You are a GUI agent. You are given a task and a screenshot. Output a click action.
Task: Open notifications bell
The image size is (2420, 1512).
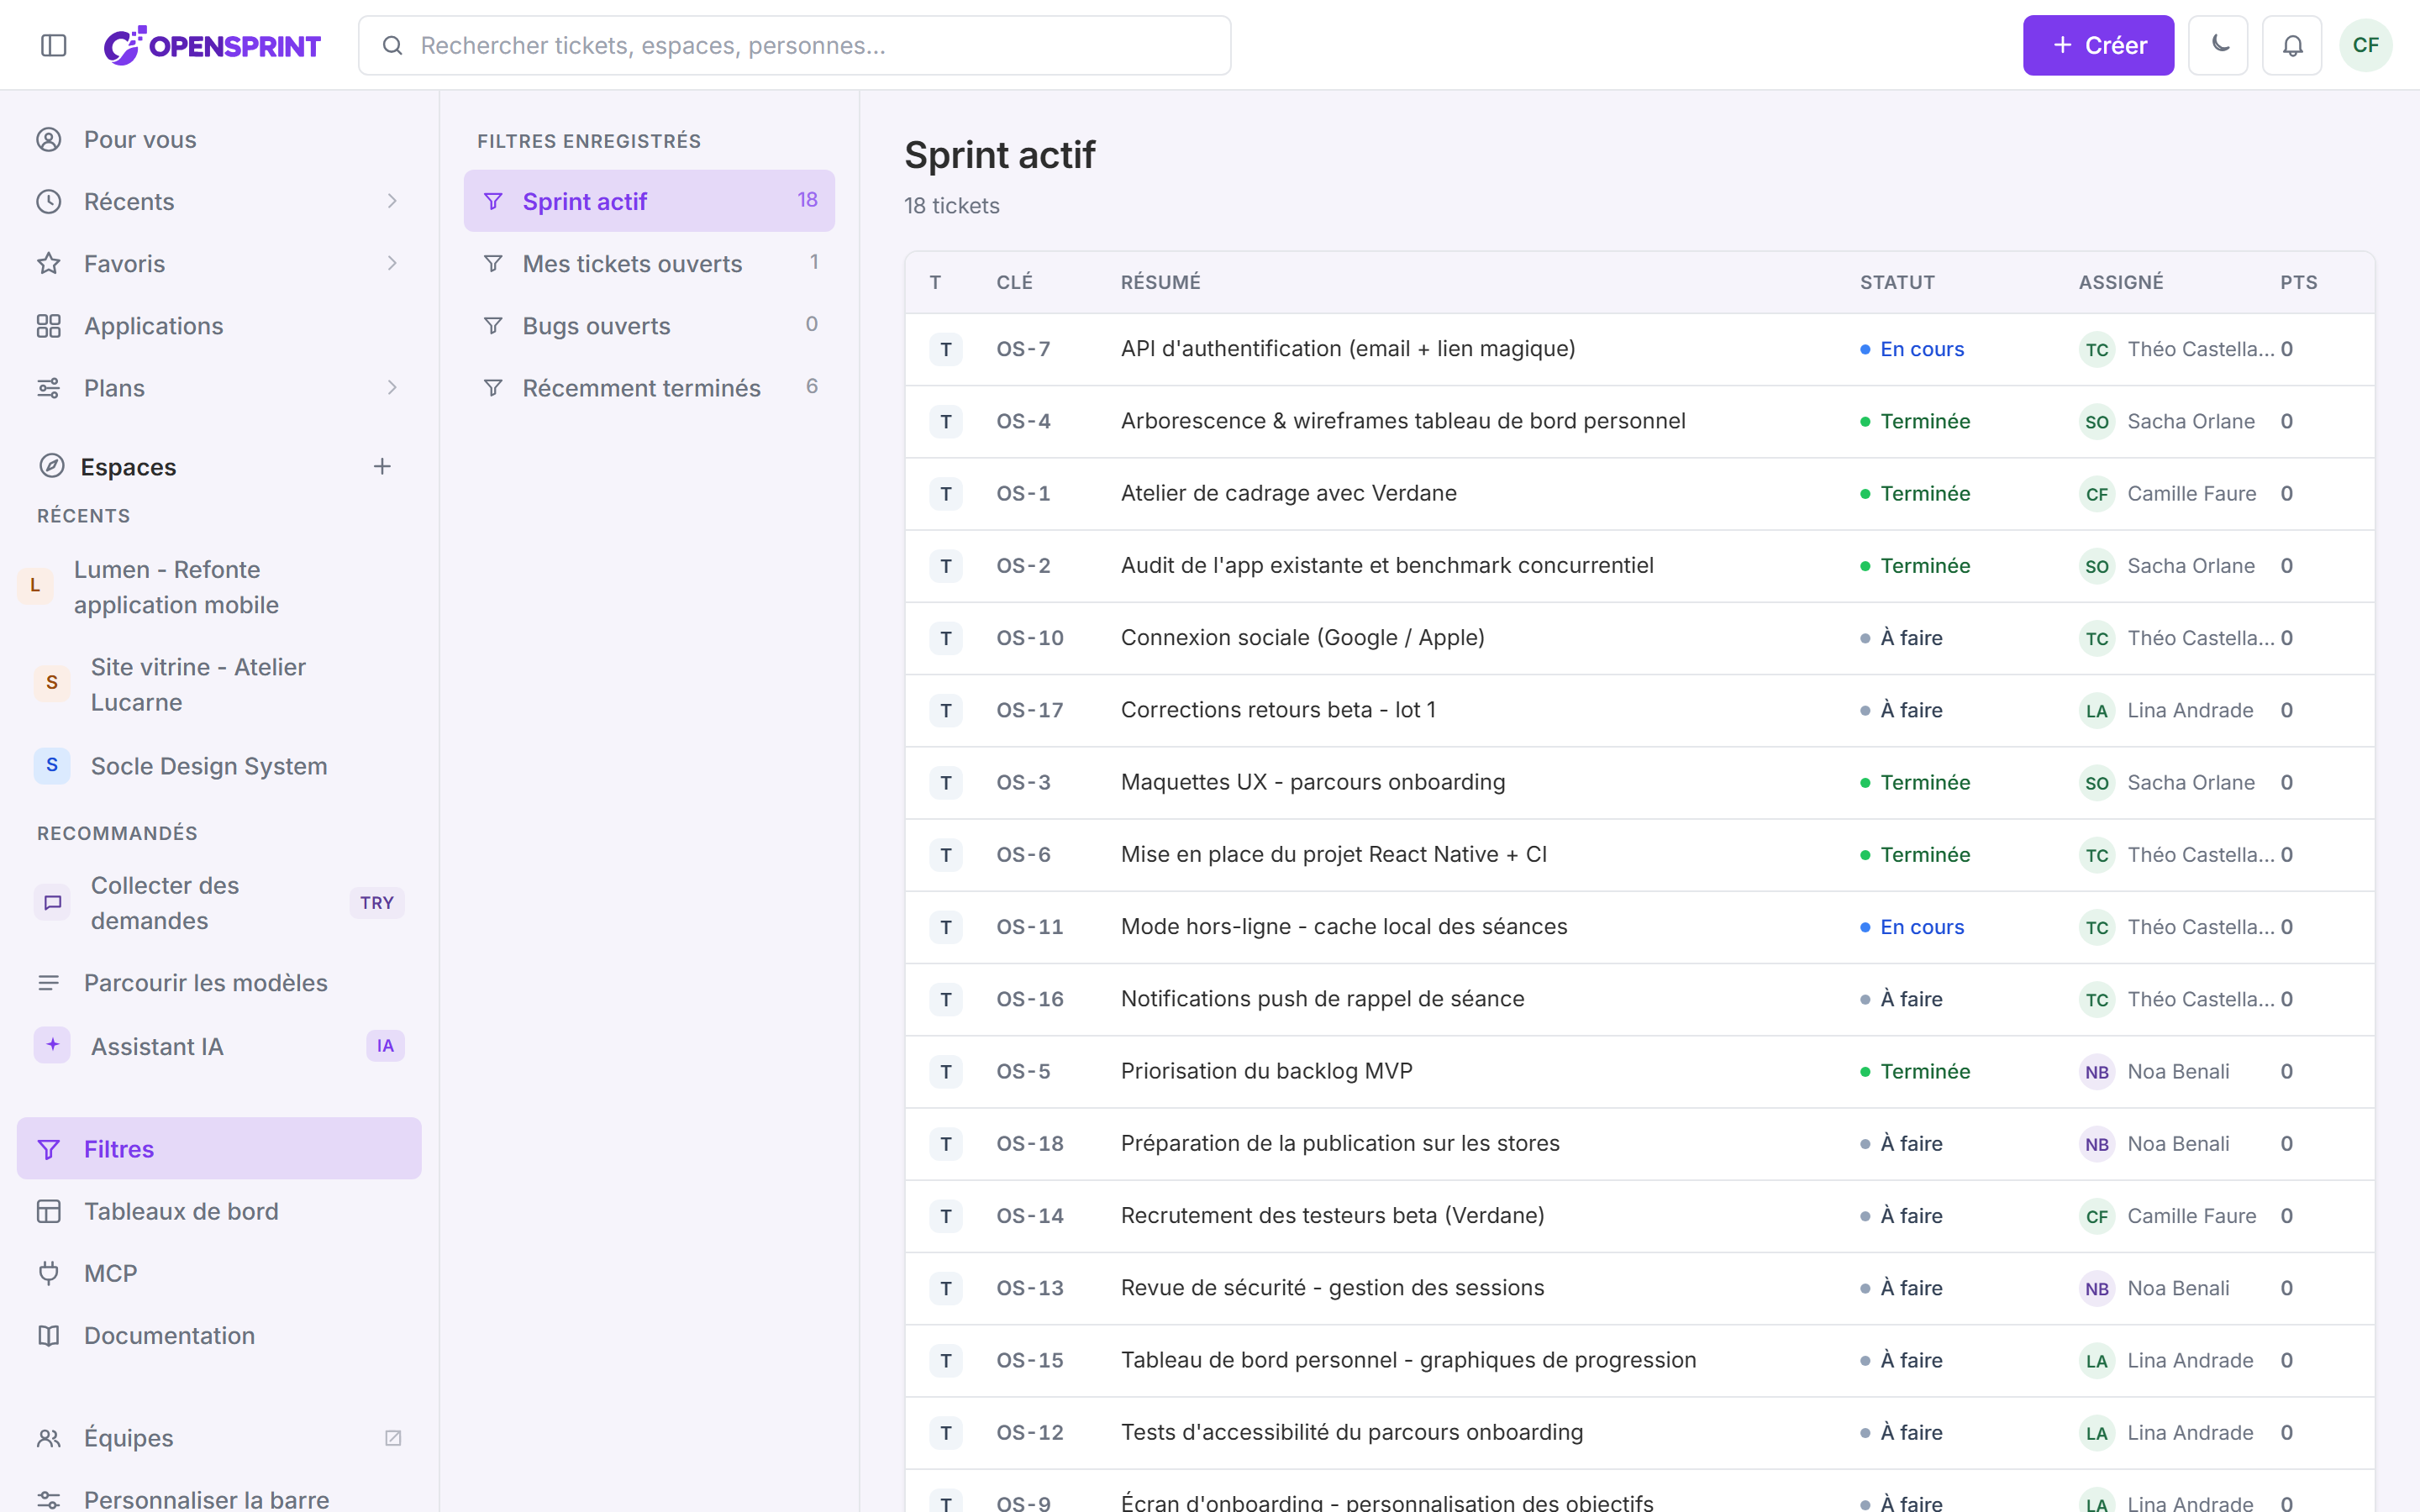[2292, 45]
